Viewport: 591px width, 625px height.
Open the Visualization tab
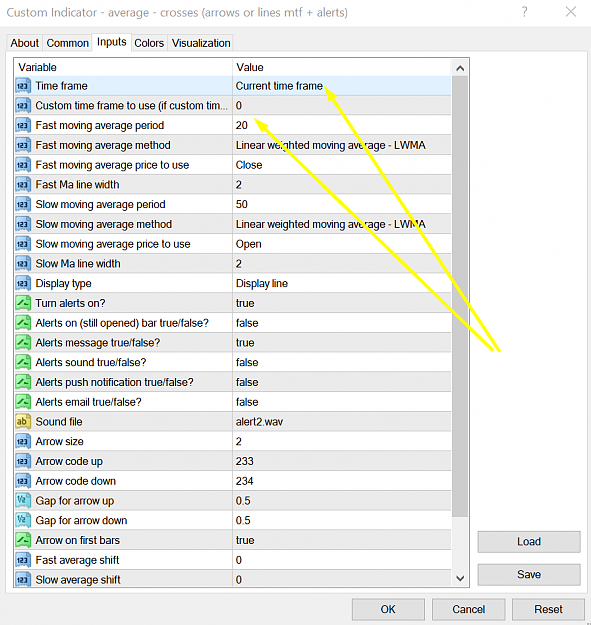point(201,43)
